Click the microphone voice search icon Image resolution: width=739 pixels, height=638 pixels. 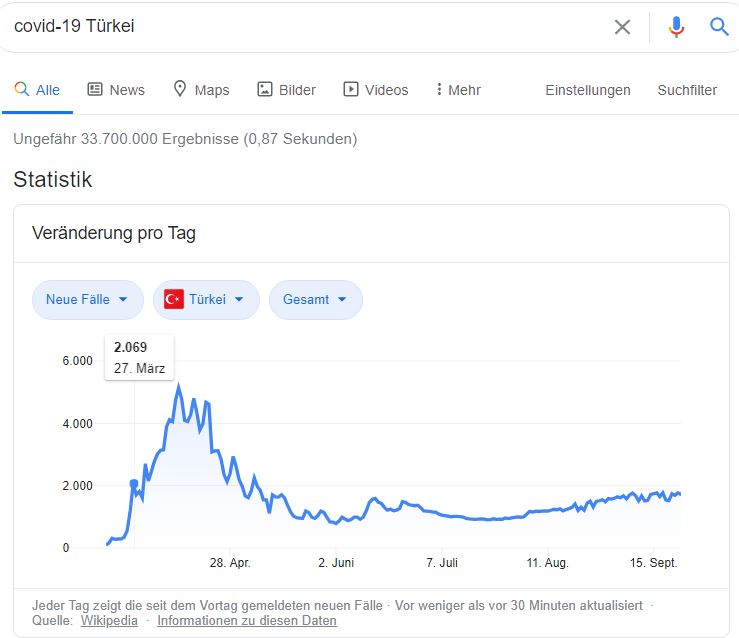pos(676,27)
